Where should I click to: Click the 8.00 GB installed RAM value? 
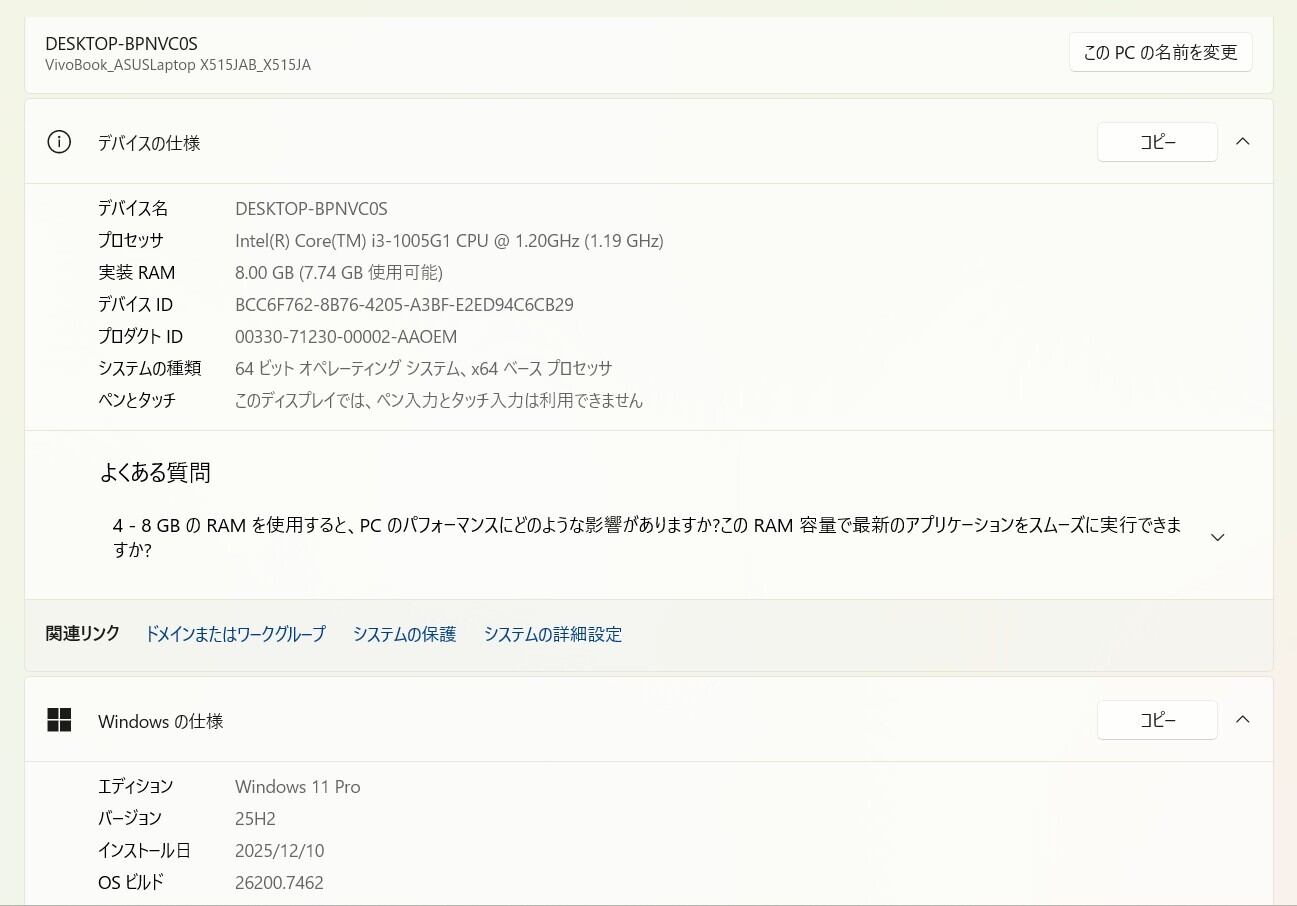tap(339, 273)
